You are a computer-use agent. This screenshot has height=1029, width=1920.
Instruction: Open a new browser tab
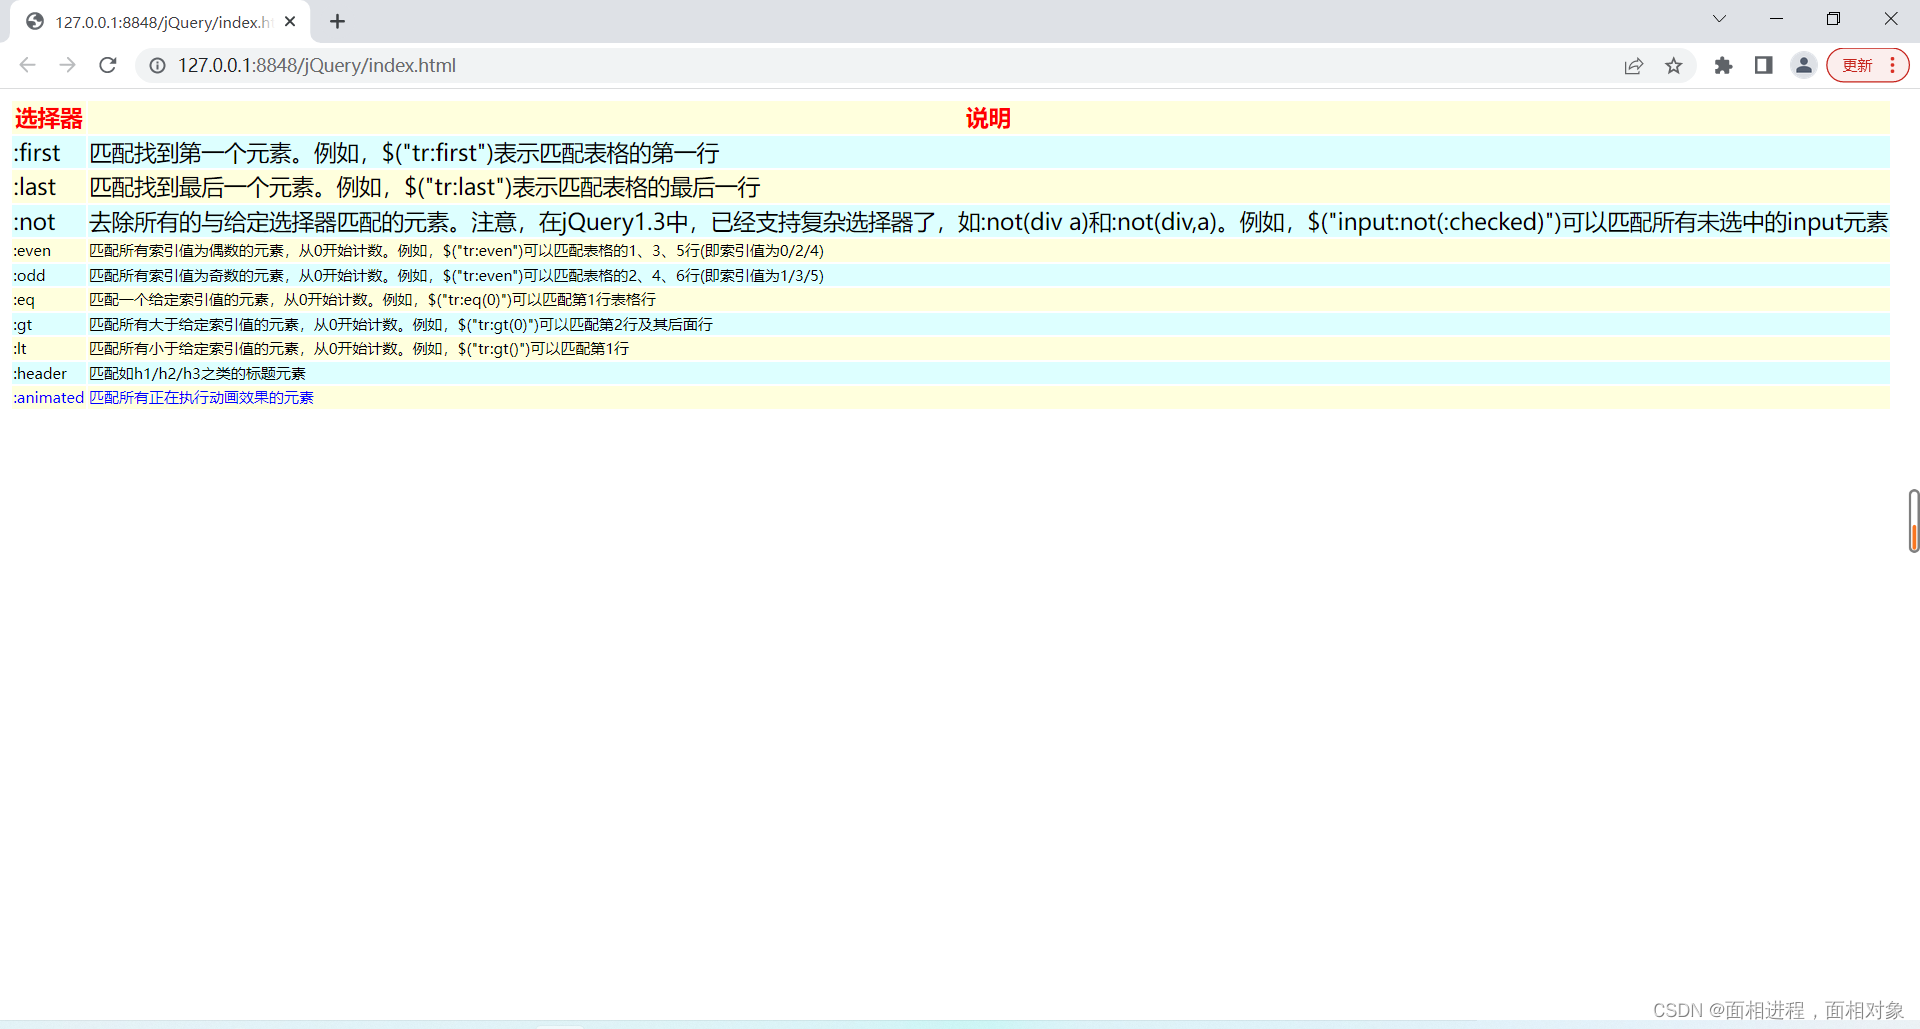pyautogui.click(x=337, y=21)
